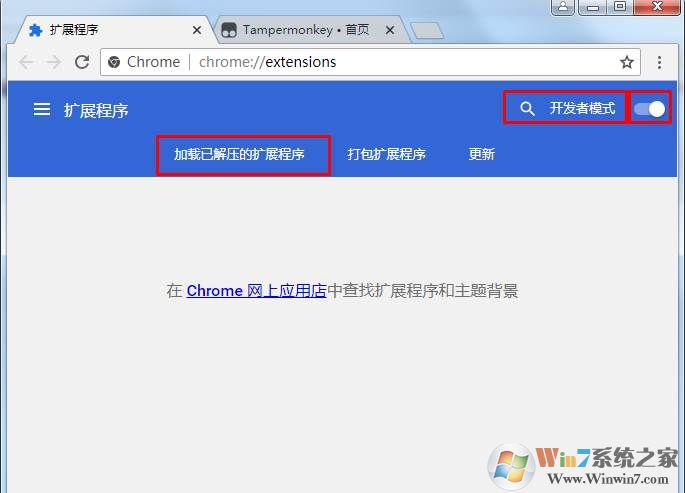Reload the extensions page
The height and width of the screenshot is (493, 685).
[x=82, y=62]
